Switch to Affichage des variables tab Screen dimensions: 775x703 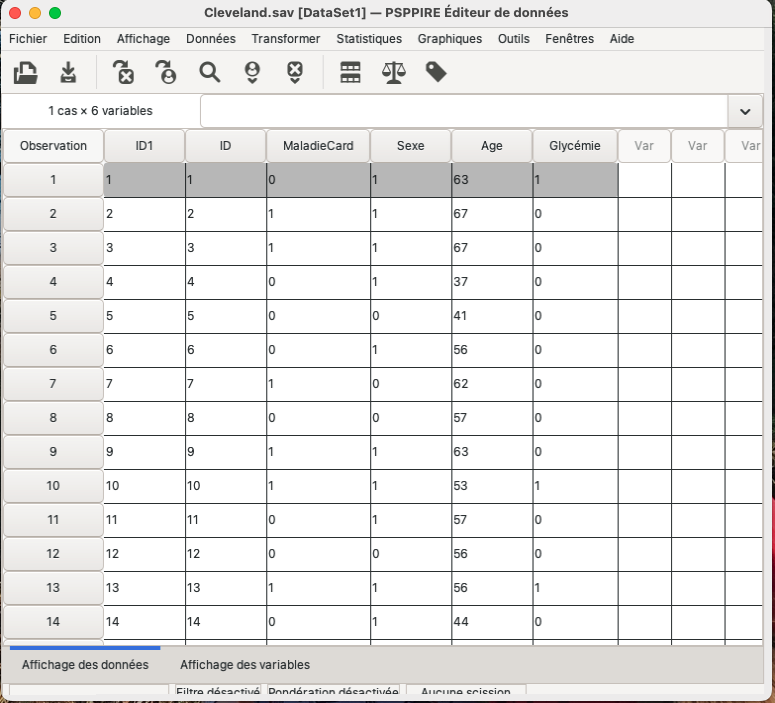coord(245,665)
